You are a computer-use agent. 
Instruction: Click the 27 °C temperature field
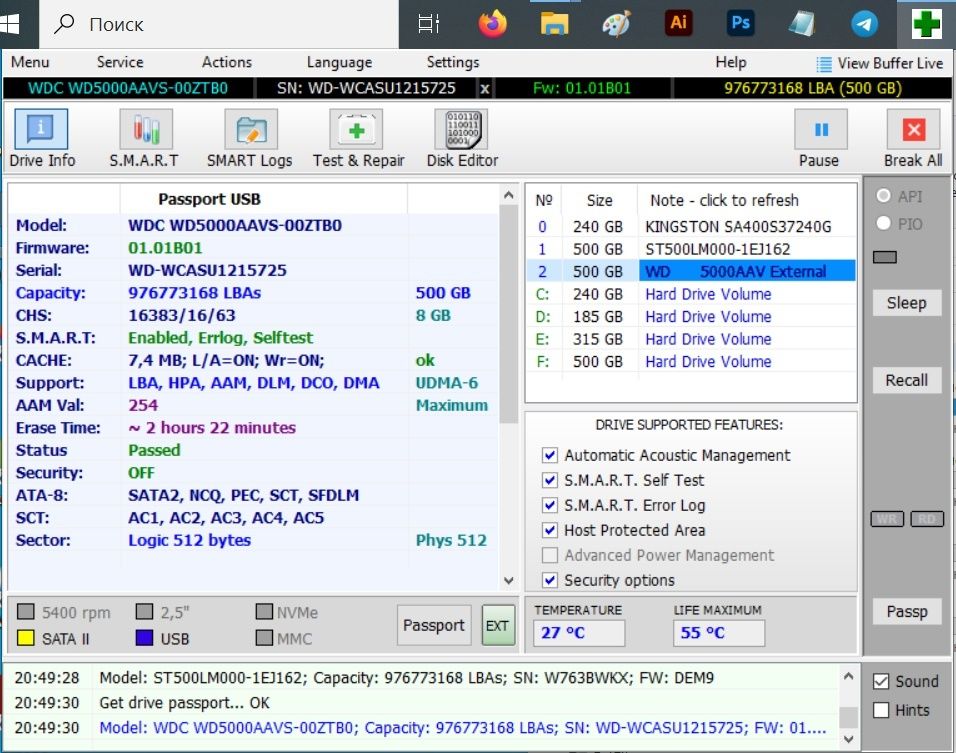coord(579,633)
